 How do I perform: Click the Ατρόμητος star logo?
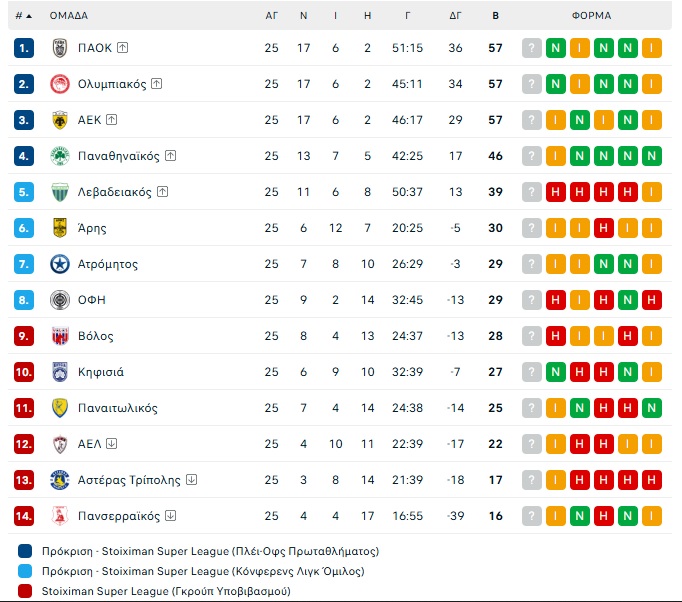(59, 264)
